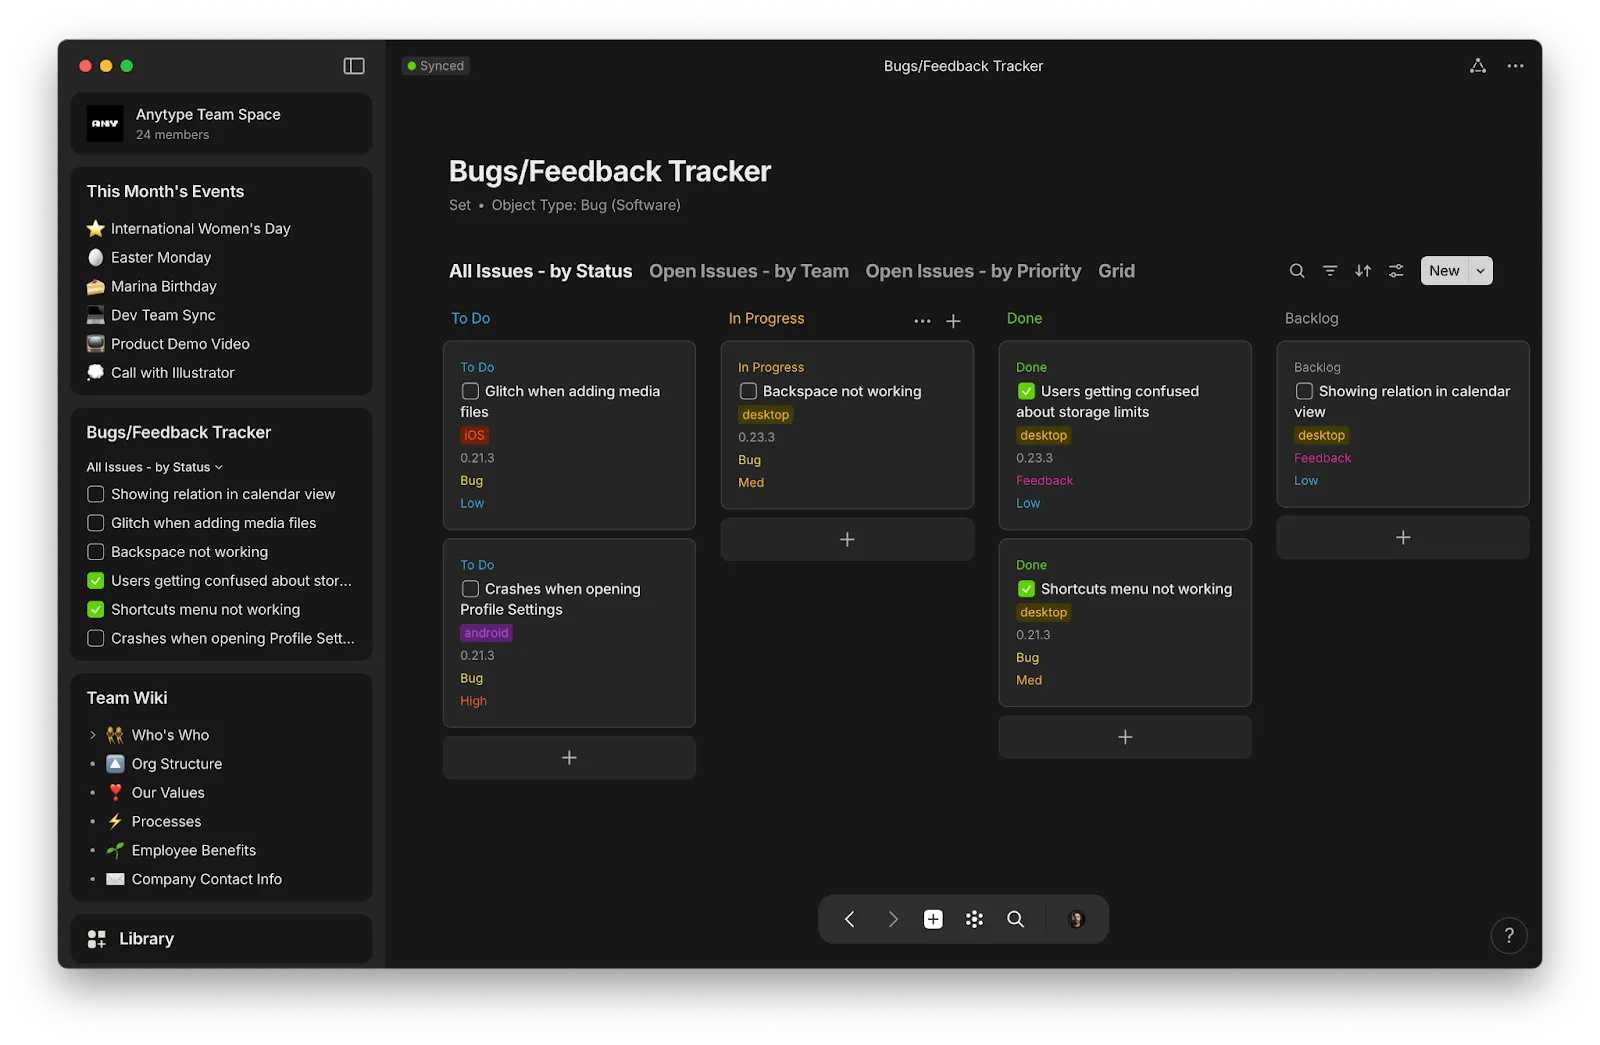Switch to Open Issues - by Team view
1600x1045 pixels.
(749, 271)
